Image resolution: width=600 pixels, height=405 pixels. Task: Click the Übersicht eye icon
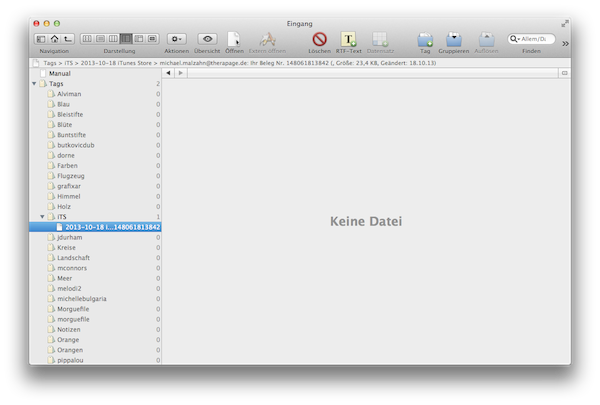[207, 39]
